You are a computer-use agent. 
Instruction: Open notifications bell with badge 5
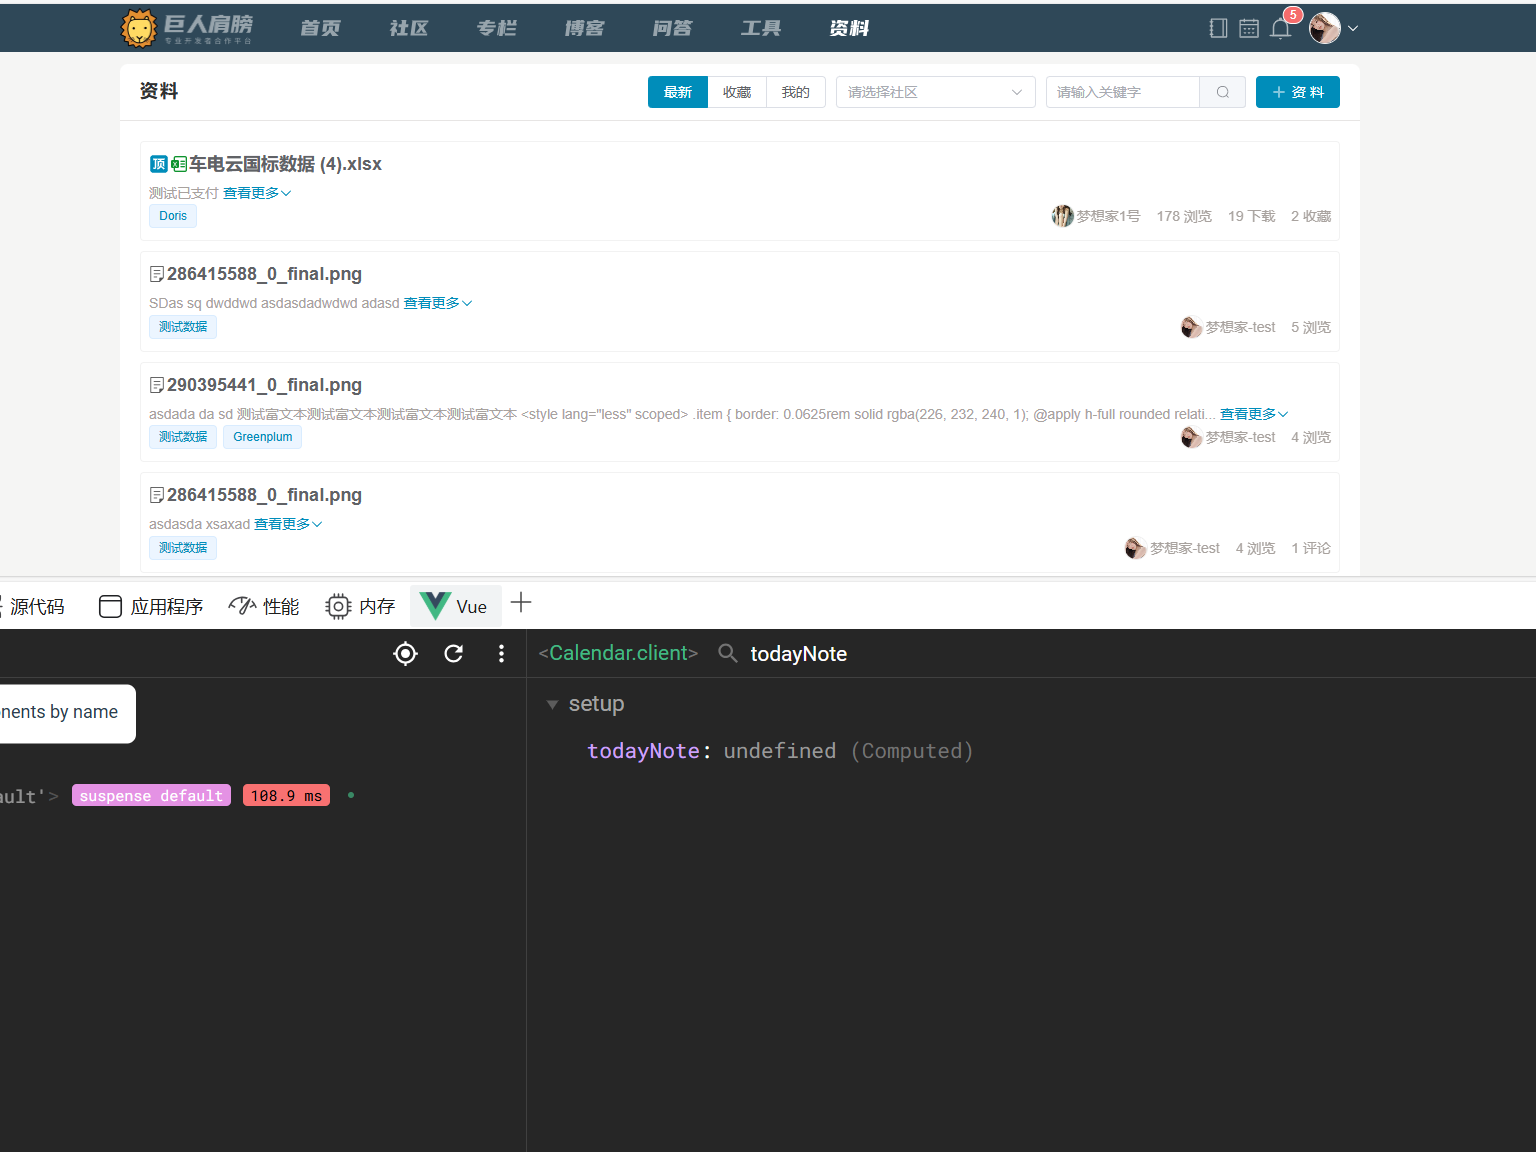pos(1281,27)
